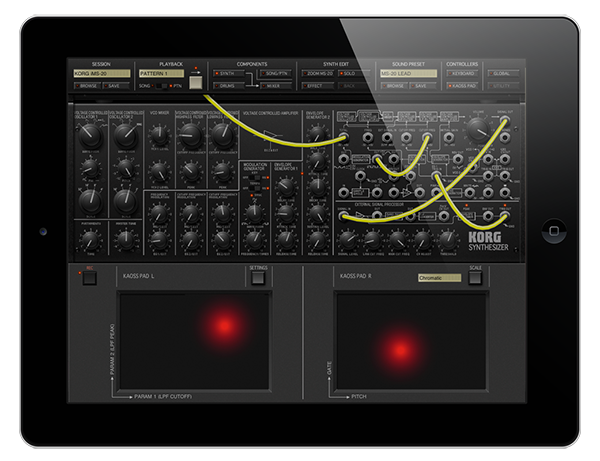Toggle the SONG/PTN playback switch

point(161,86)
